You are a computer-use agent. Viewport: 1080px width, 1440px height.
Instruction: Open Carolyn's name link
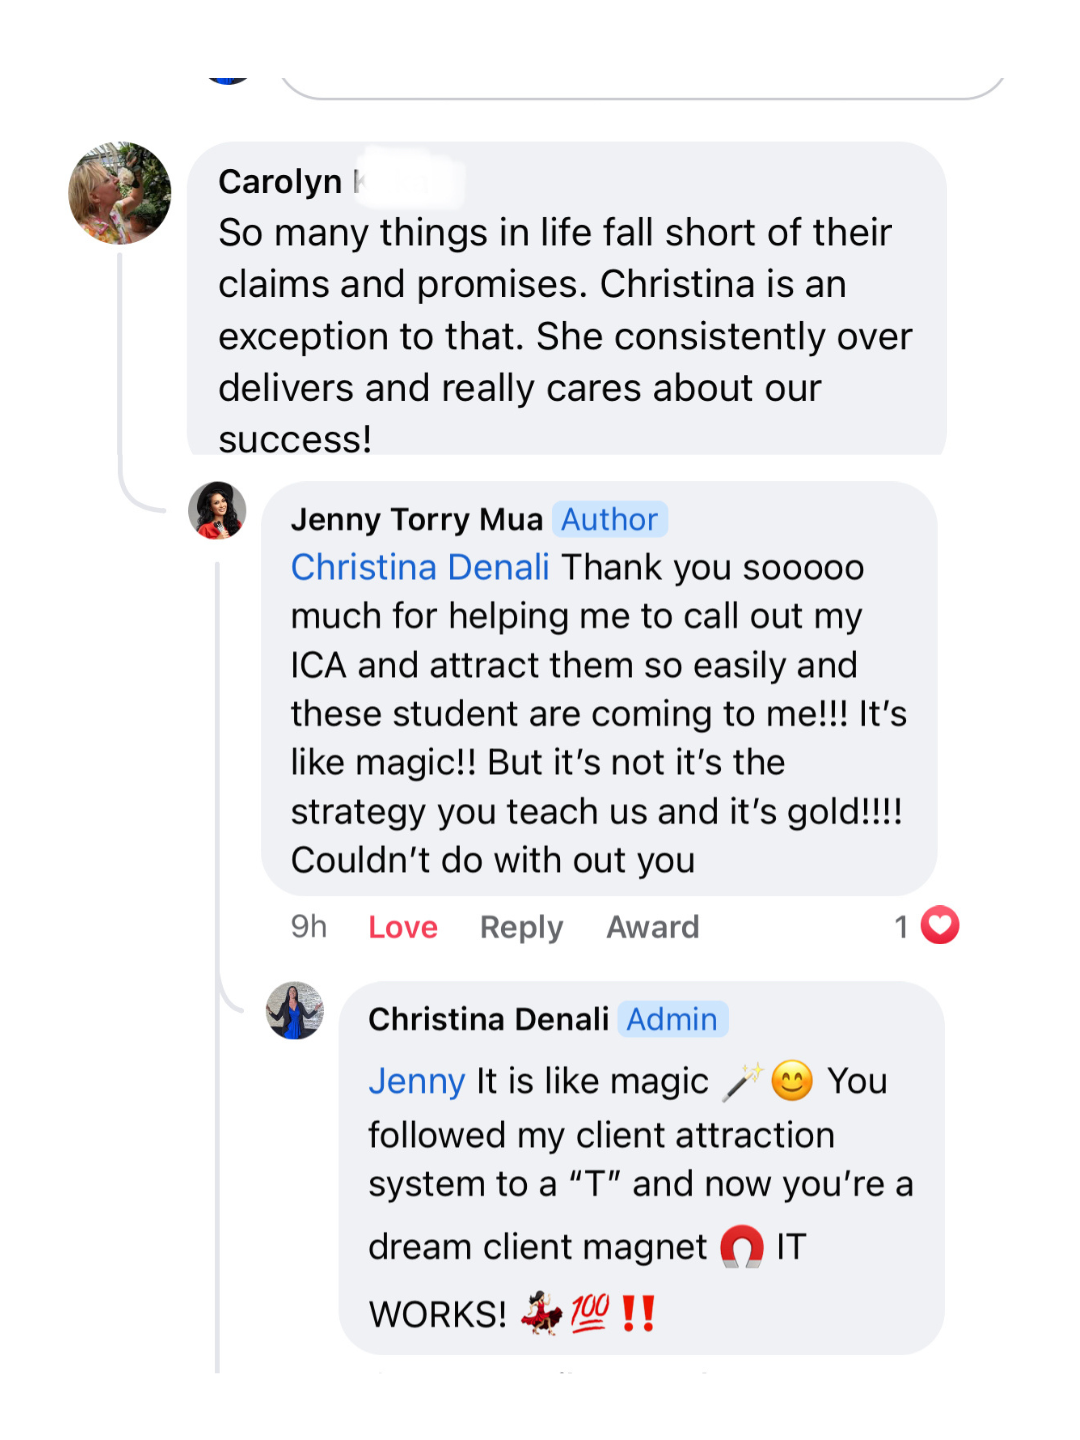pos(281,182)
